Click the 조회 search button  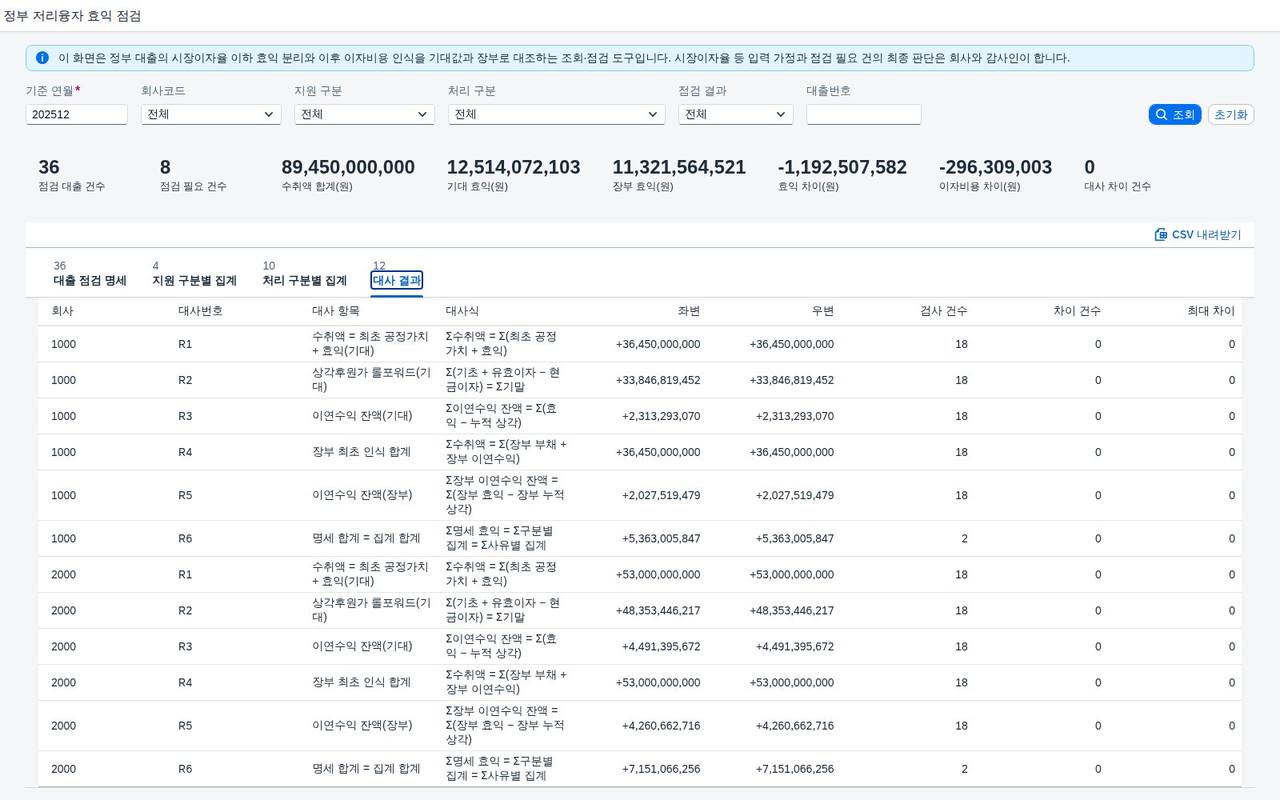point(1175,114)
